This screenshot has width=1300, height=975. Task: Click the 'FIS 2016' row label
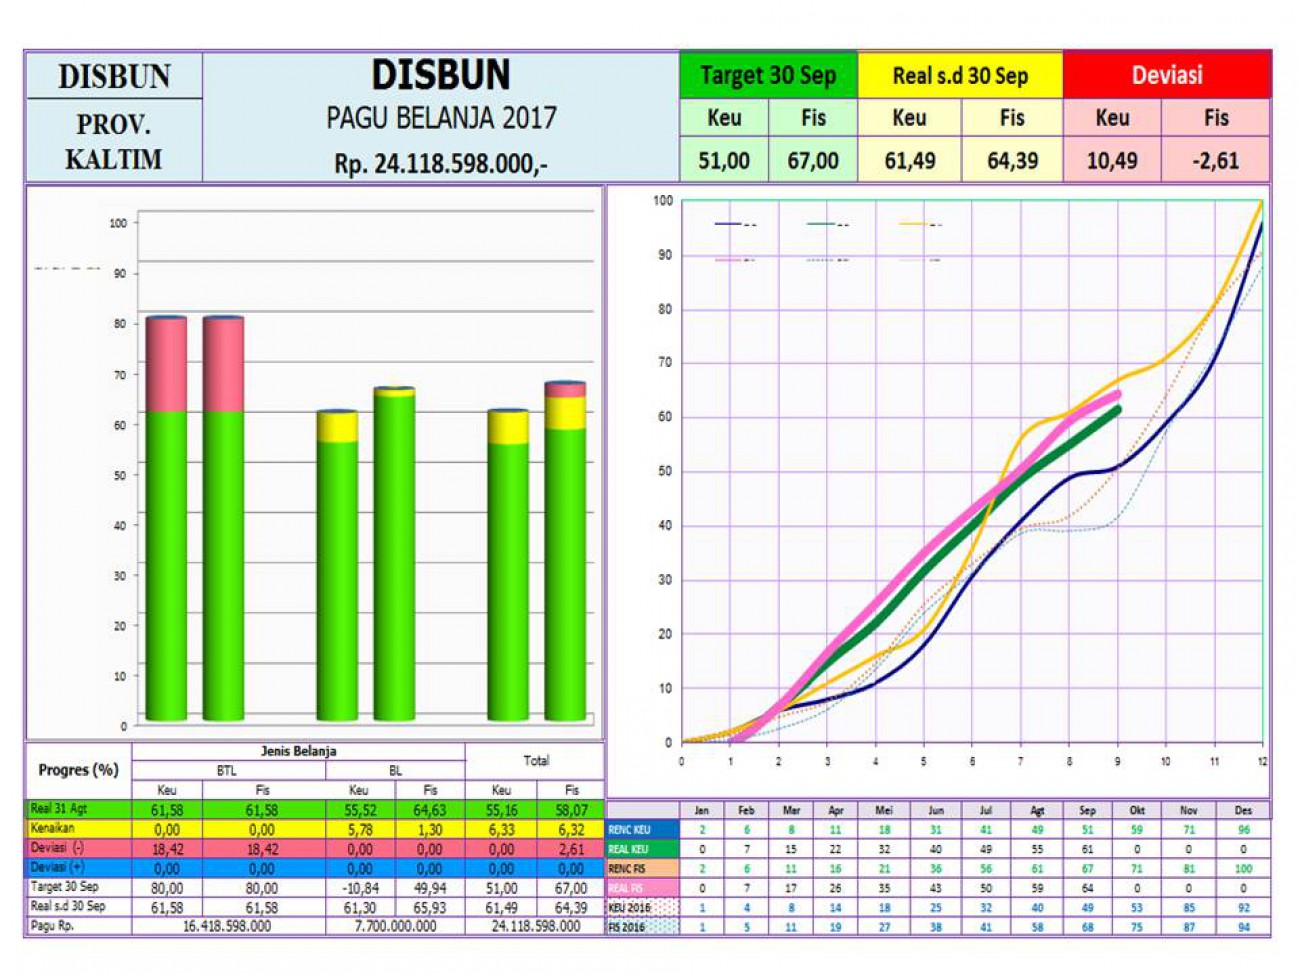click(642, 927)
